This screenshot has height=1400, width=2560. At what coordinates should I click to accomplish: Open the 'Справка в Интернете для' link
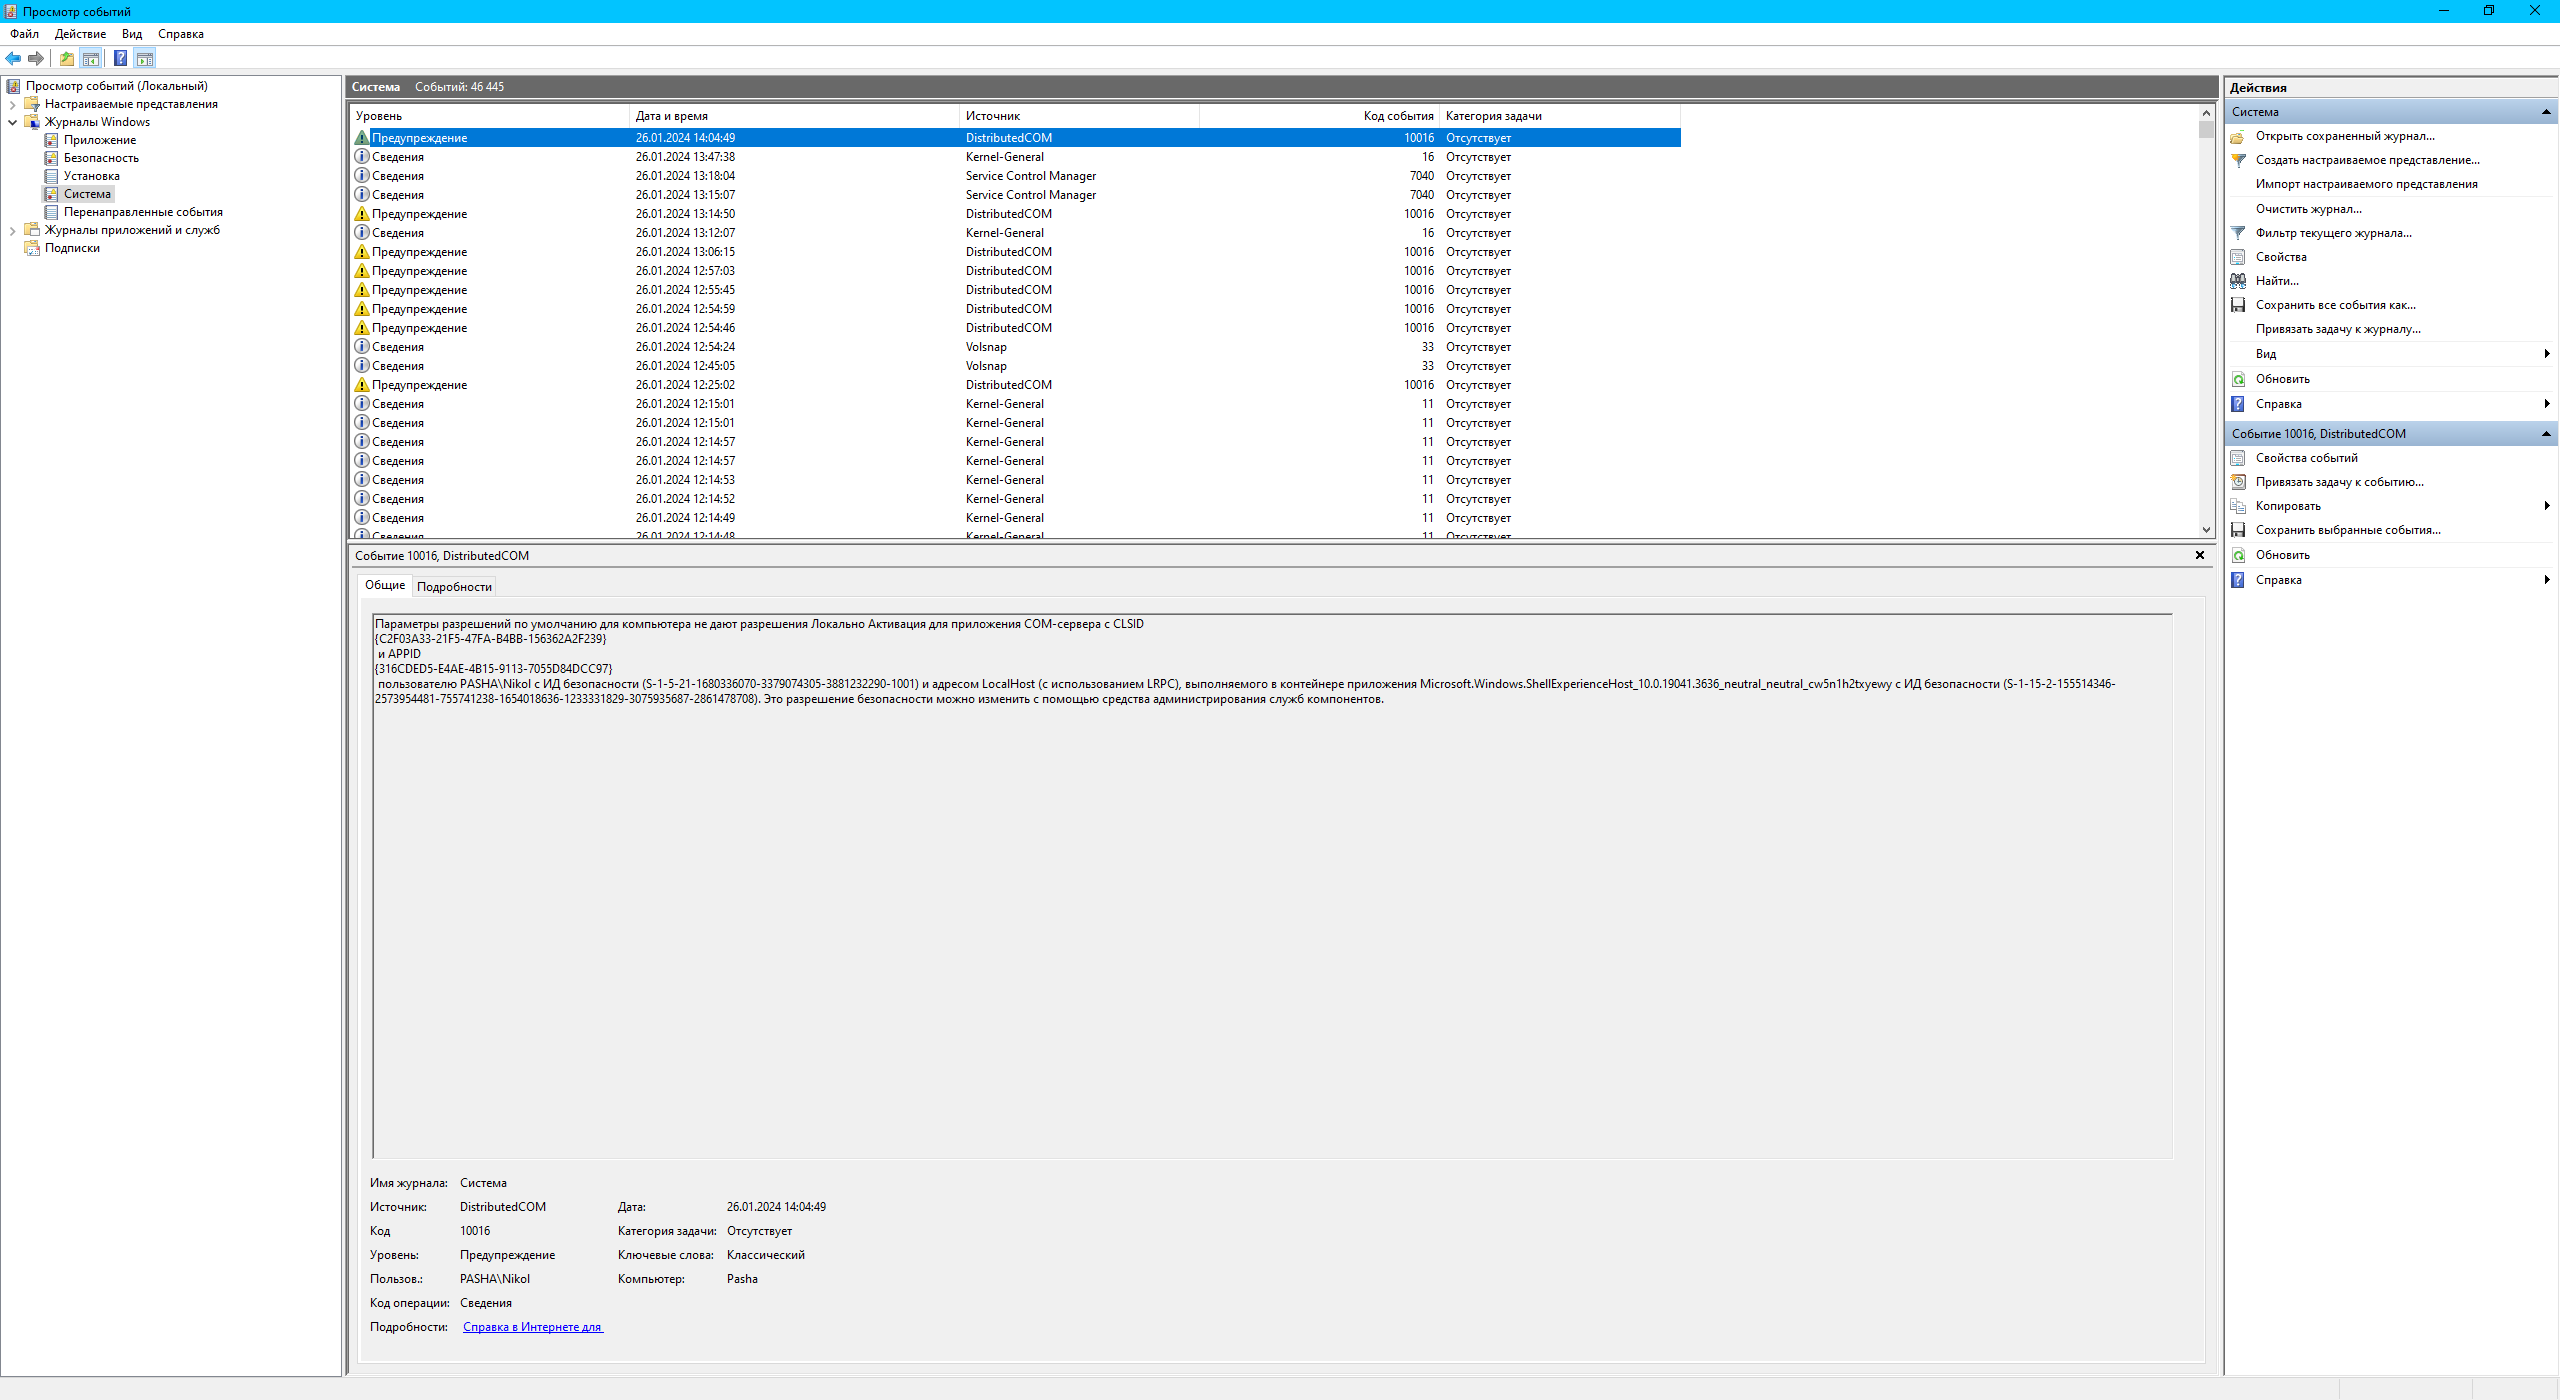click(x=532, y=1327)
